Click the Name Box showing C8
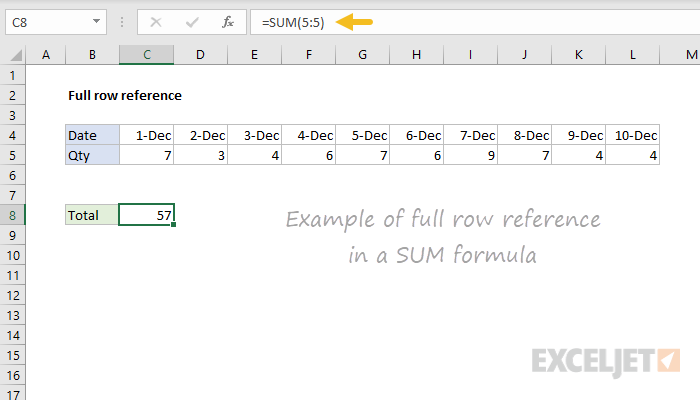Viewport: 700px width, 400px height. [56, 22]
